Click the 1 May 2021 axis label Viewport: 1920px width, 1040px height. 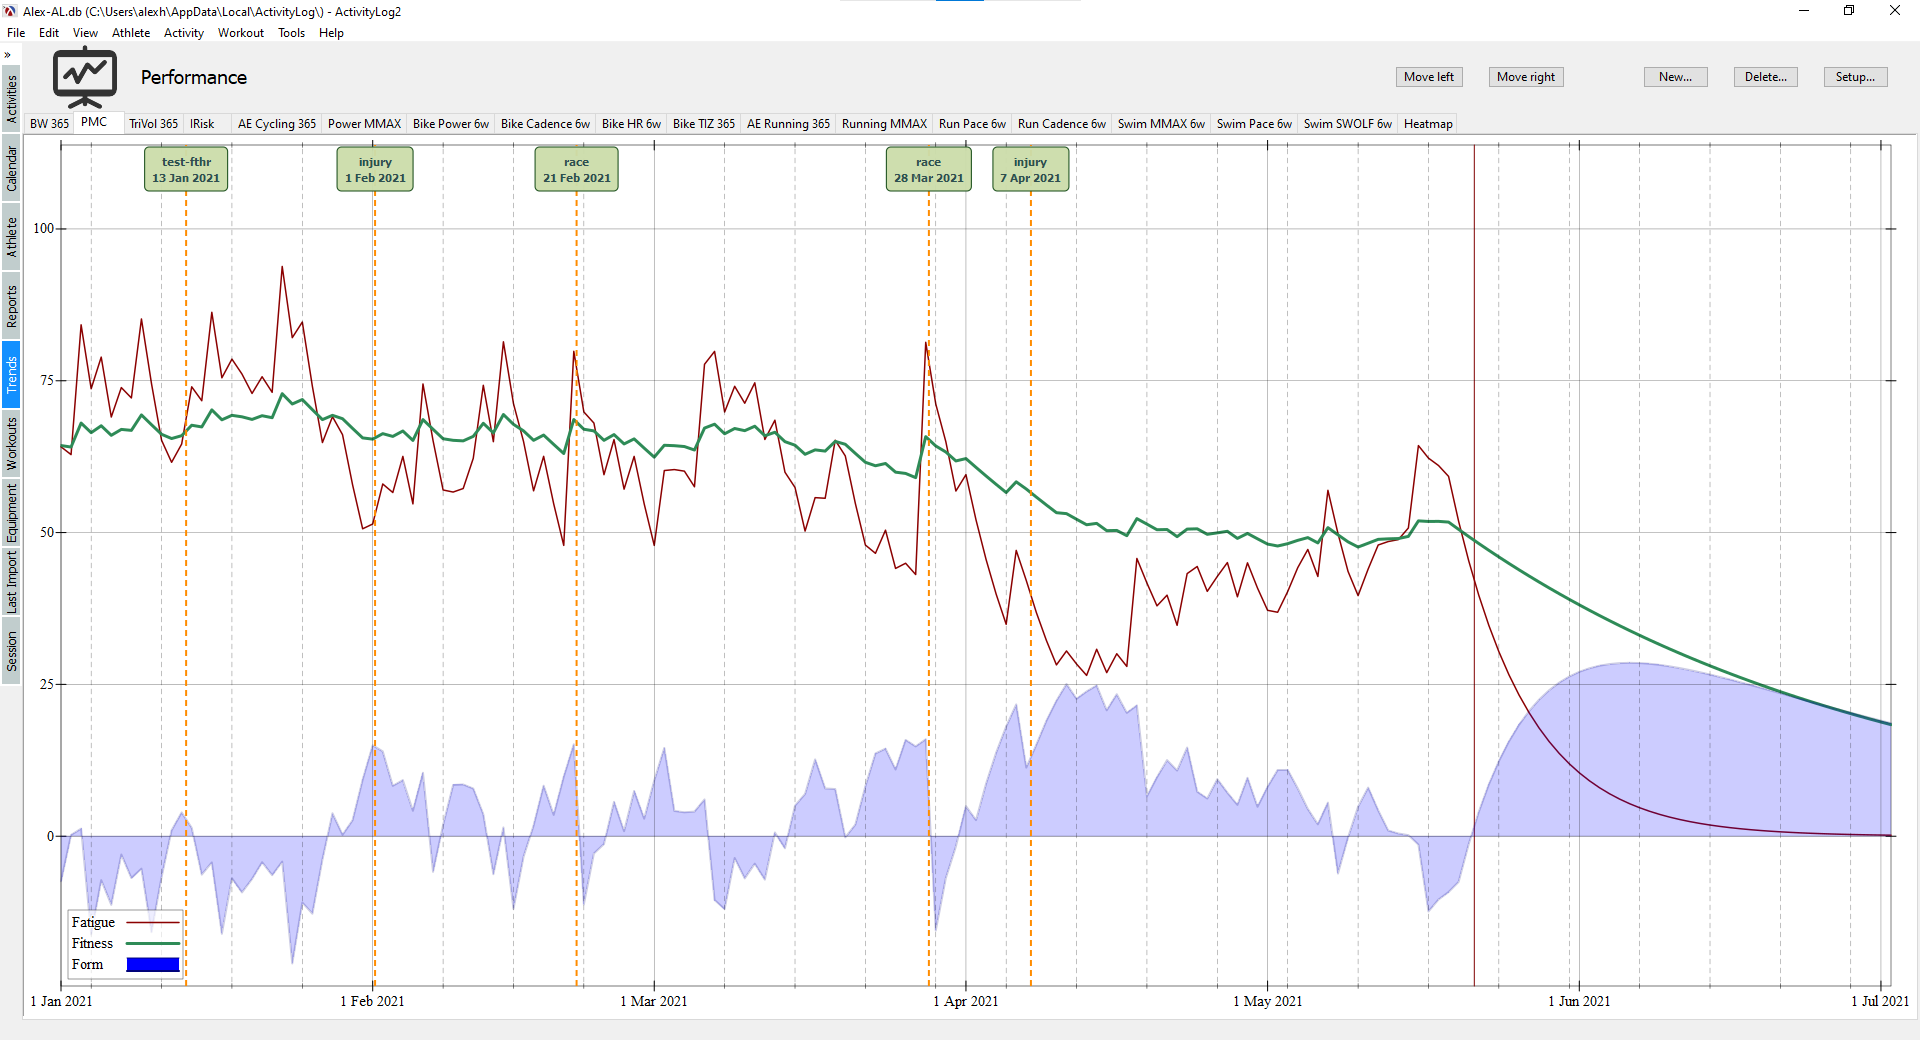click(x=1268, y=1001)
